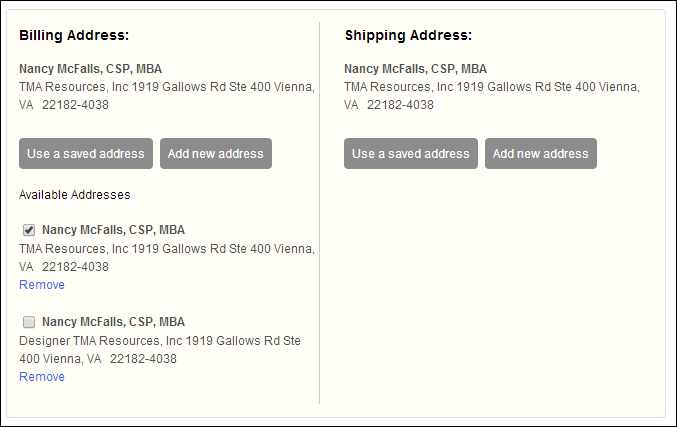Remove the first available TMA Resources address
The height and width of the screenshot is (427, 677).
point(42,285)
